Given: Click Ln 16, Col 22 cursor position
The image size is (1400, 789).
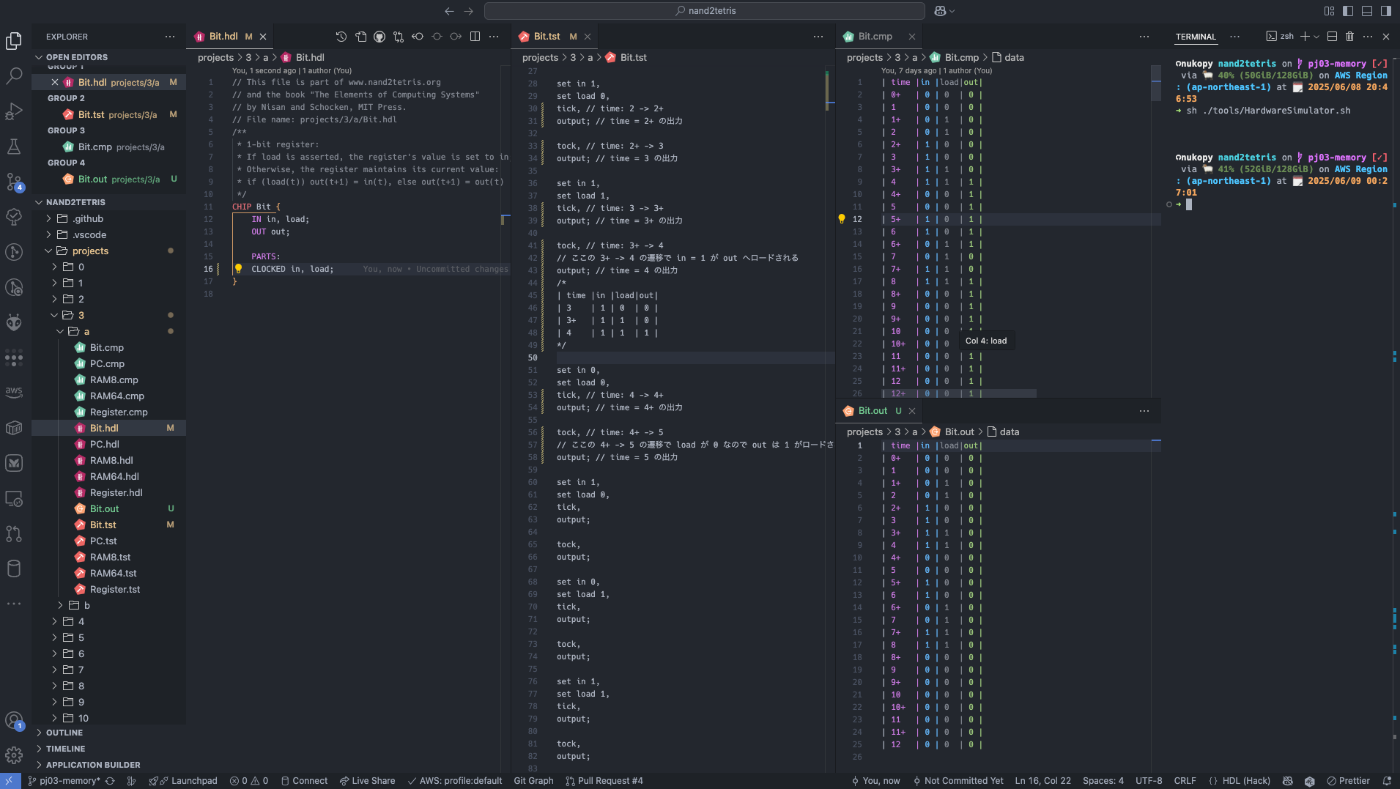Looking at the screenshot, I should point(1043,781).
